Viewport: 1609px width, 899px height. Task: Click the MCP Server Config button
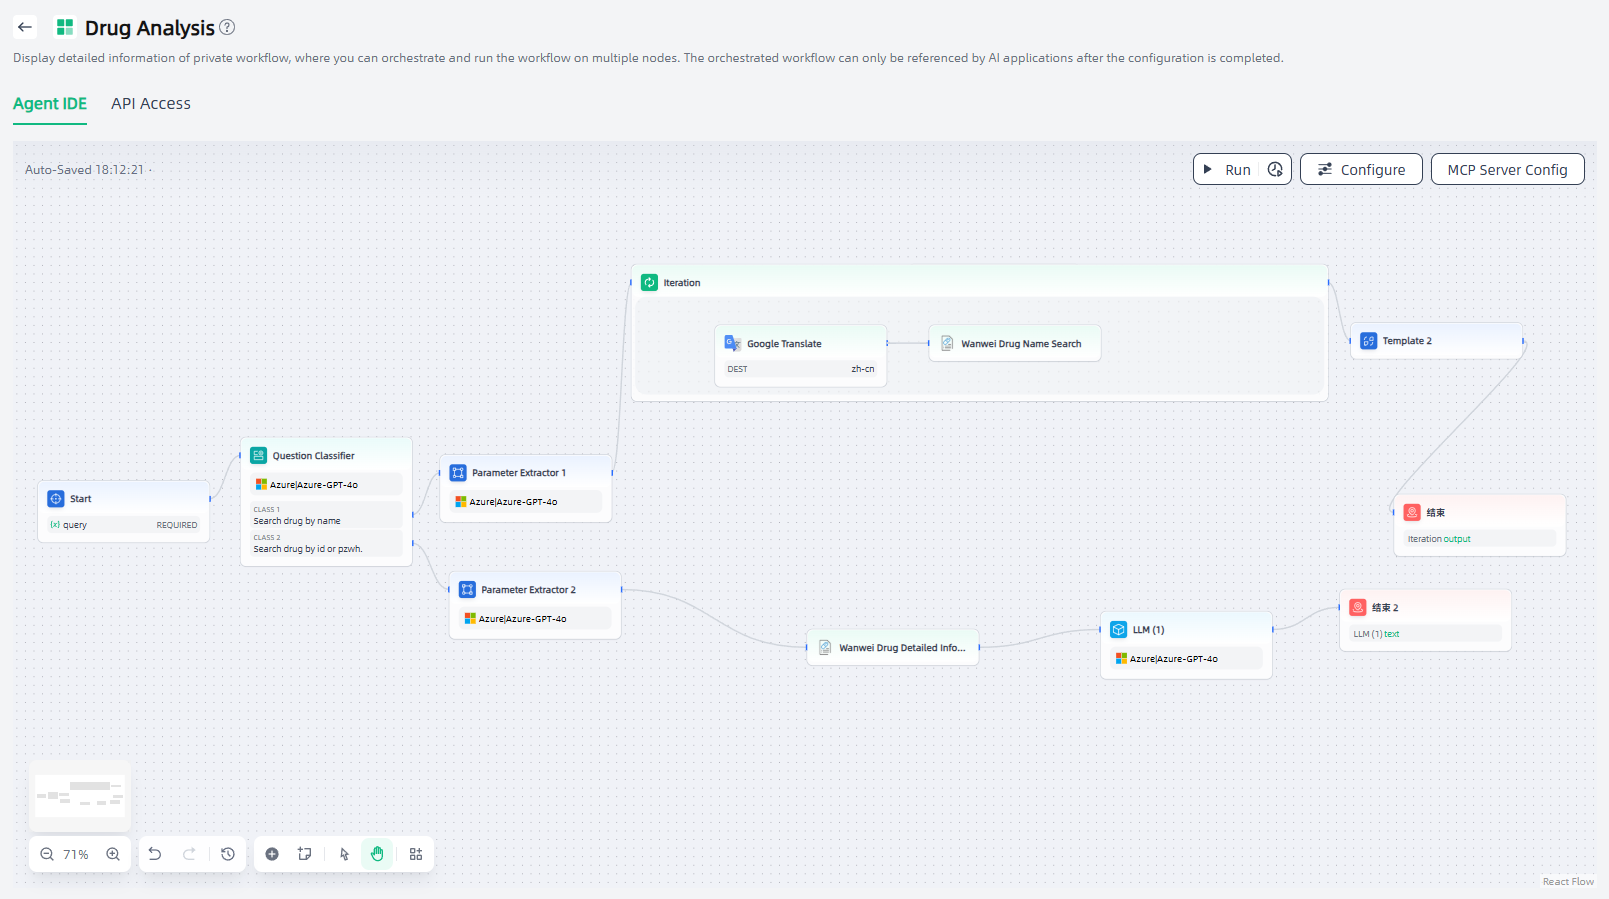1507,170
